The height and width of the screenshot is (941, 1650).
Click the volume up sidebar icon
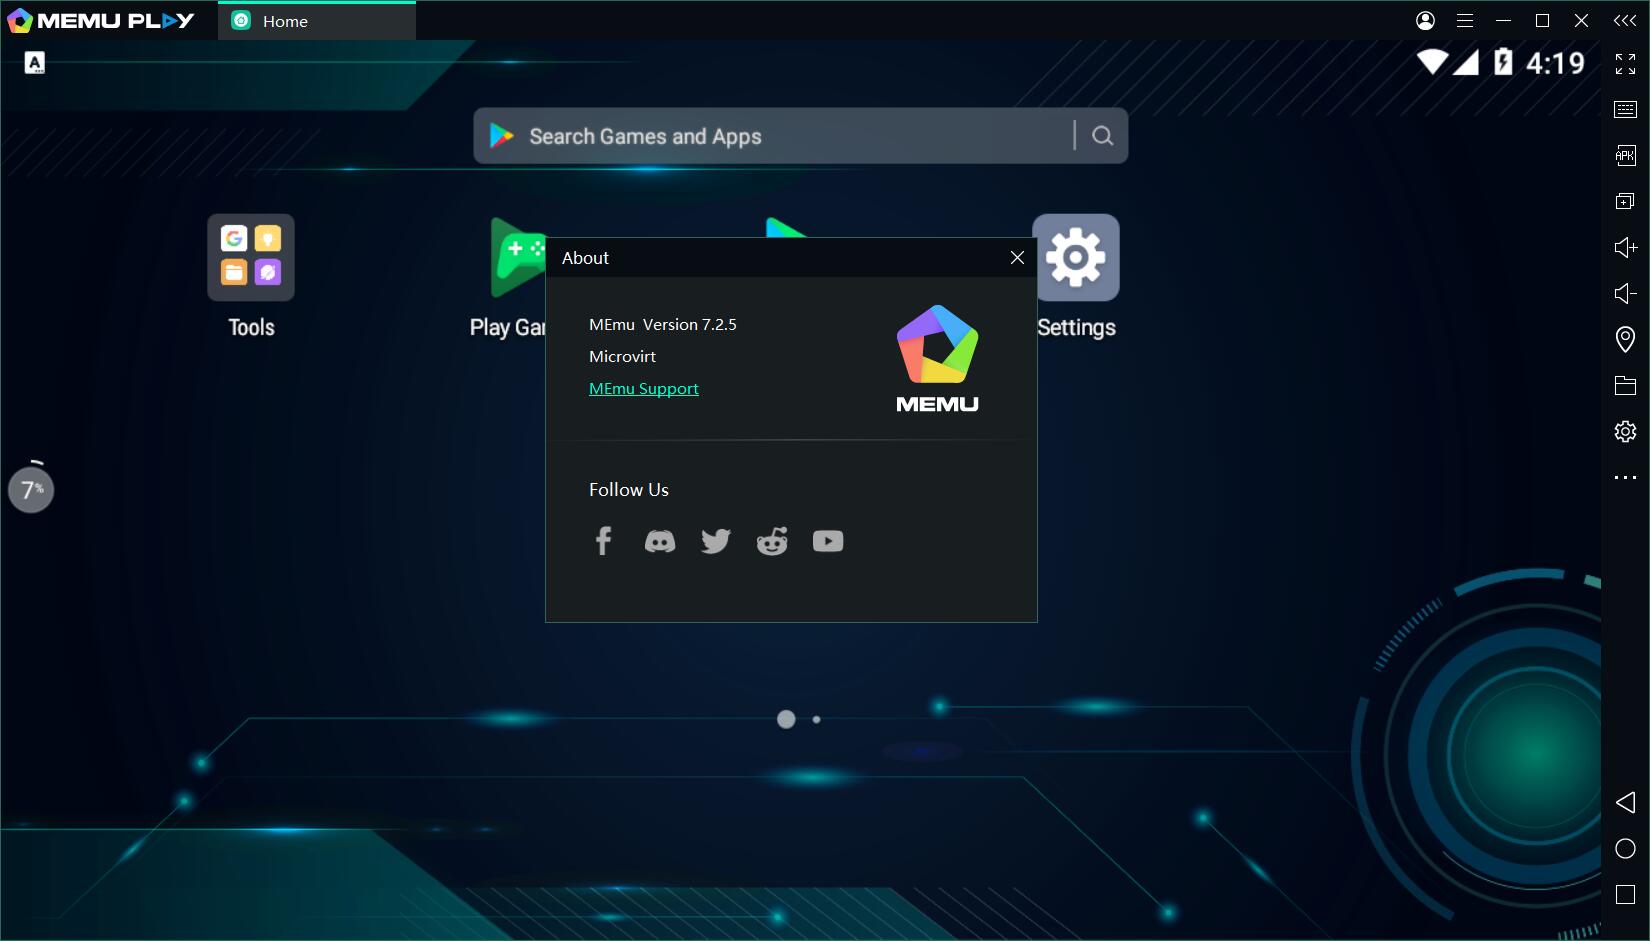coord(1625,247)
